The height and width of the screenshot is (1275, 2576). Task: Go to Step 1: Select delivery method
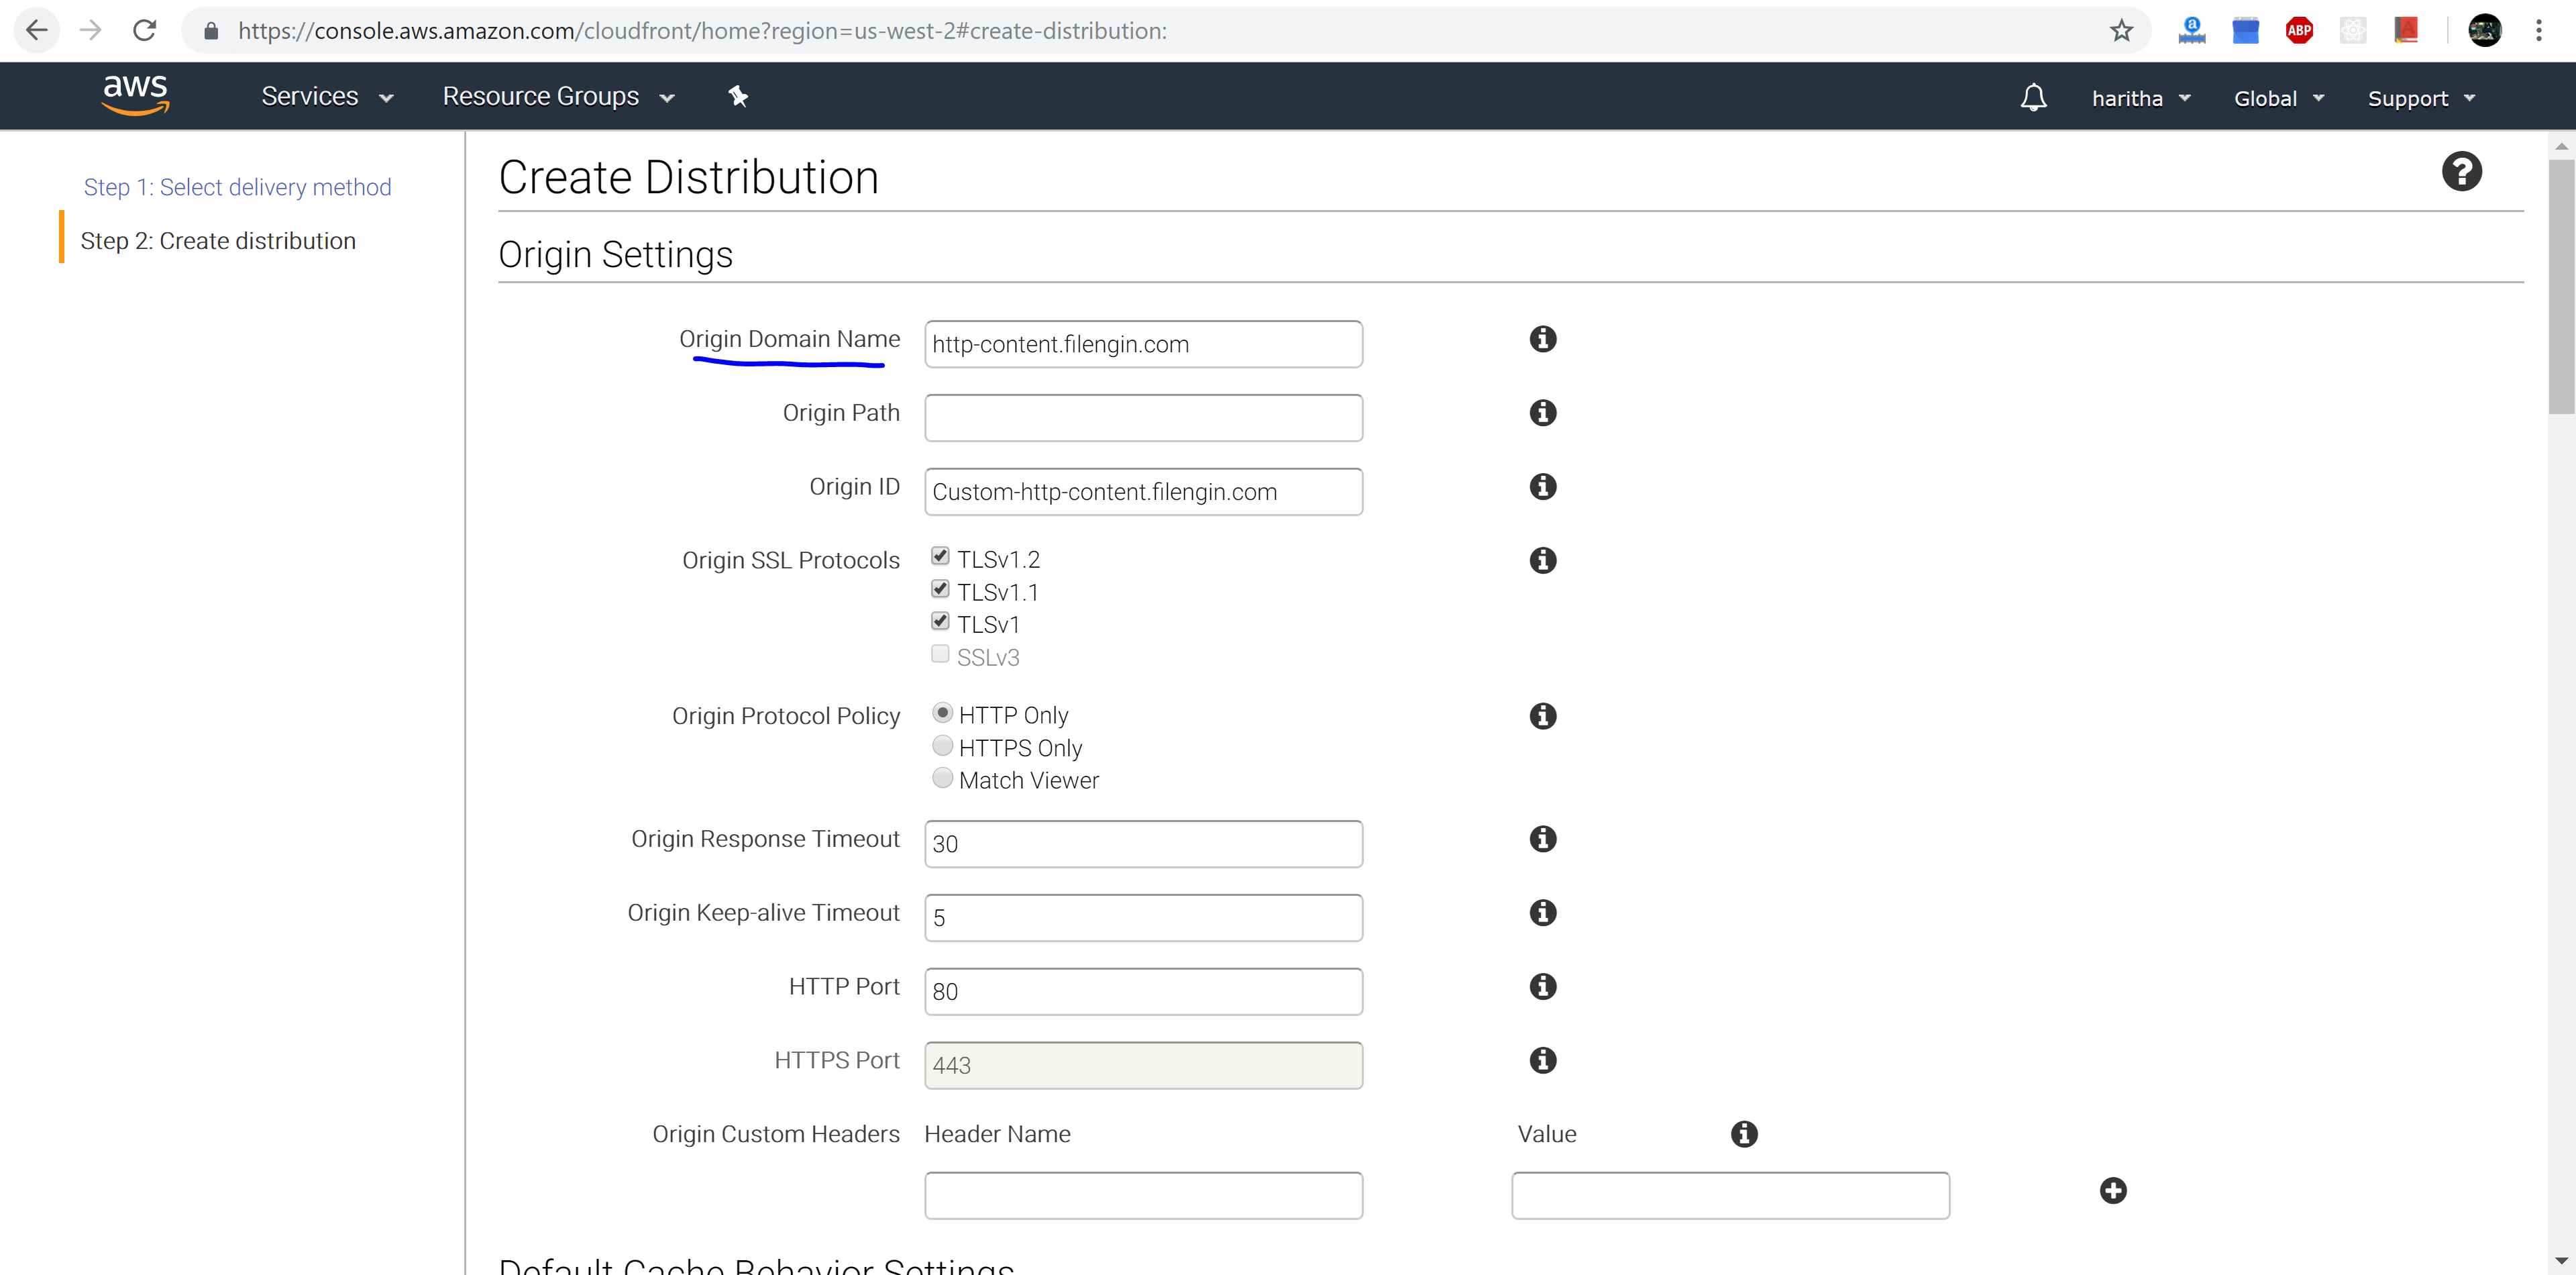click(x=237, y=187)
